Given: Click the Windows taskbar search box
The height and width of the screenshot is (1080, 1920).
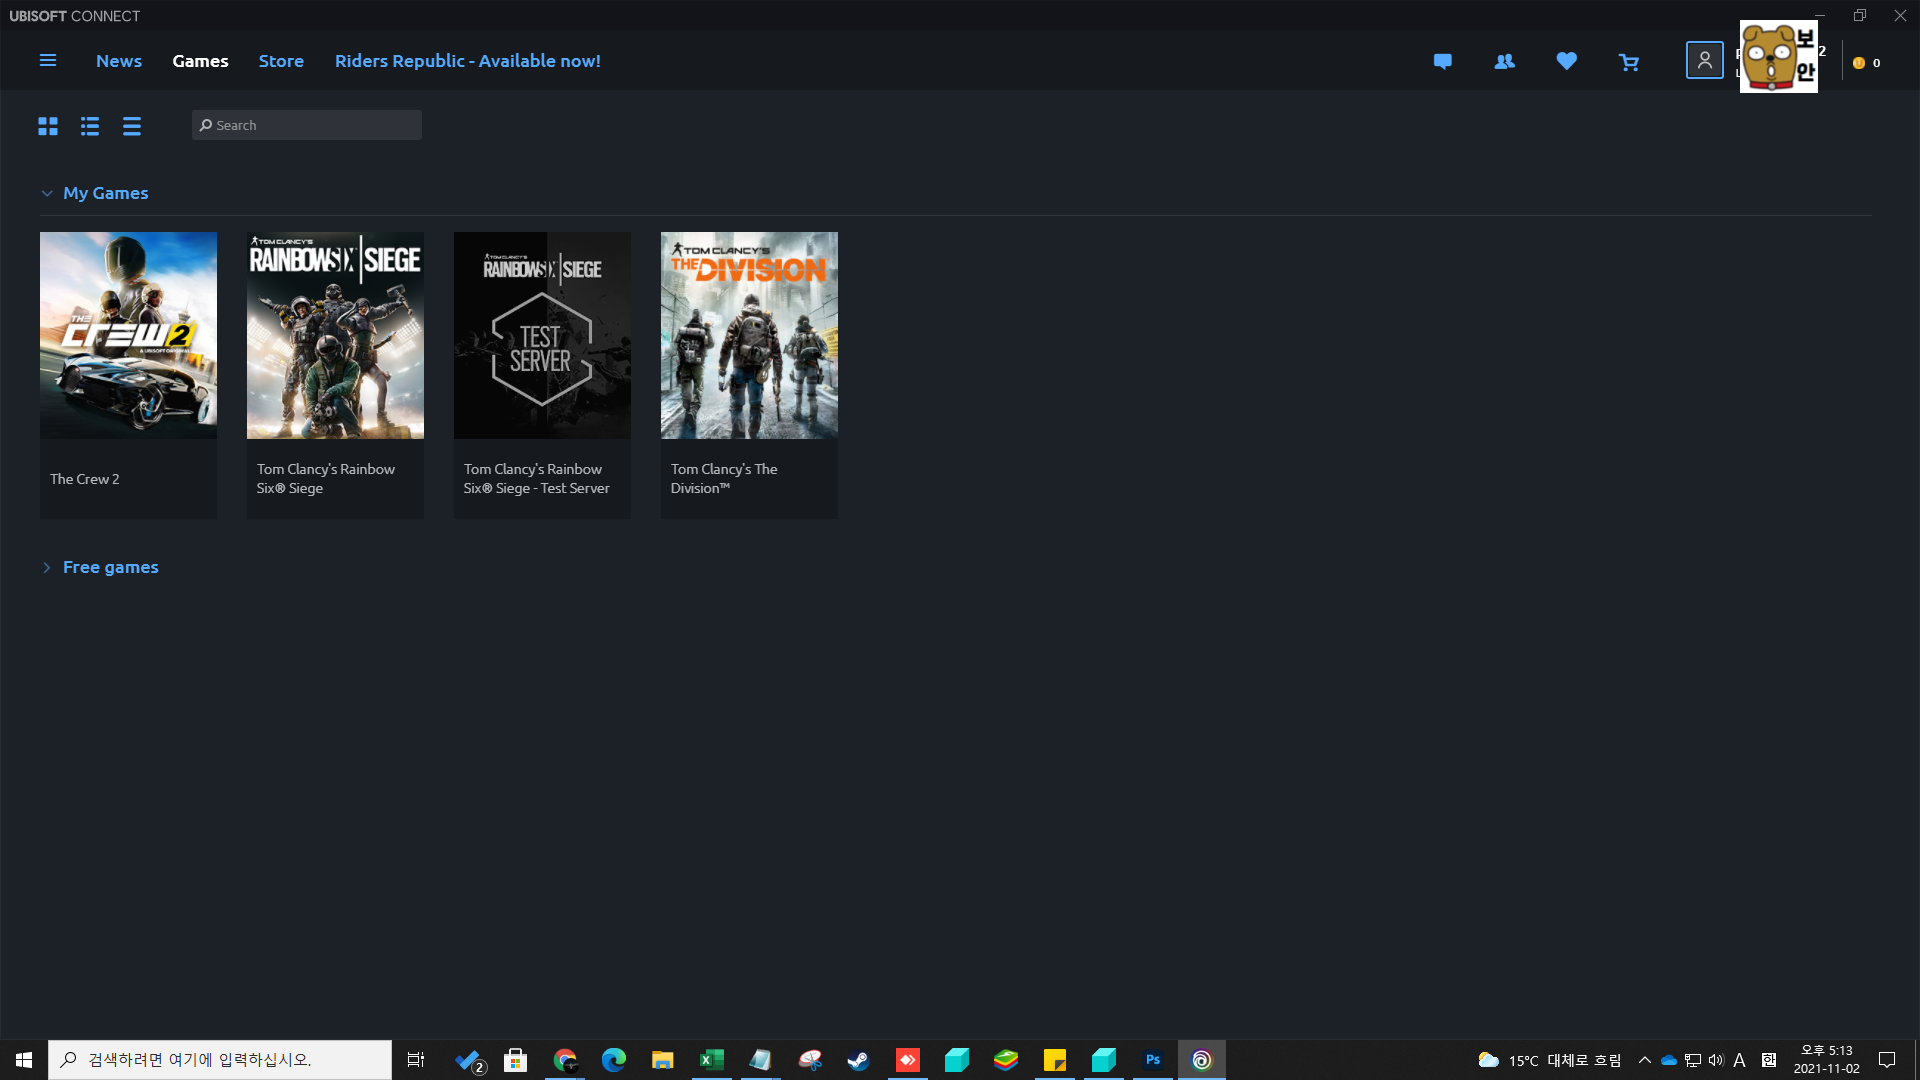Looking at the screenshot, I should (220, 1060).
